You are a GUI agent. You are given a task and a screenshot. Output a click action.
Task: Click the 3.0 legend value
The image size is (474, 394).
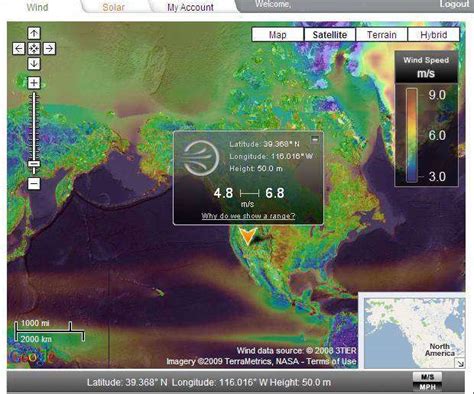click(x=437, y=176)
